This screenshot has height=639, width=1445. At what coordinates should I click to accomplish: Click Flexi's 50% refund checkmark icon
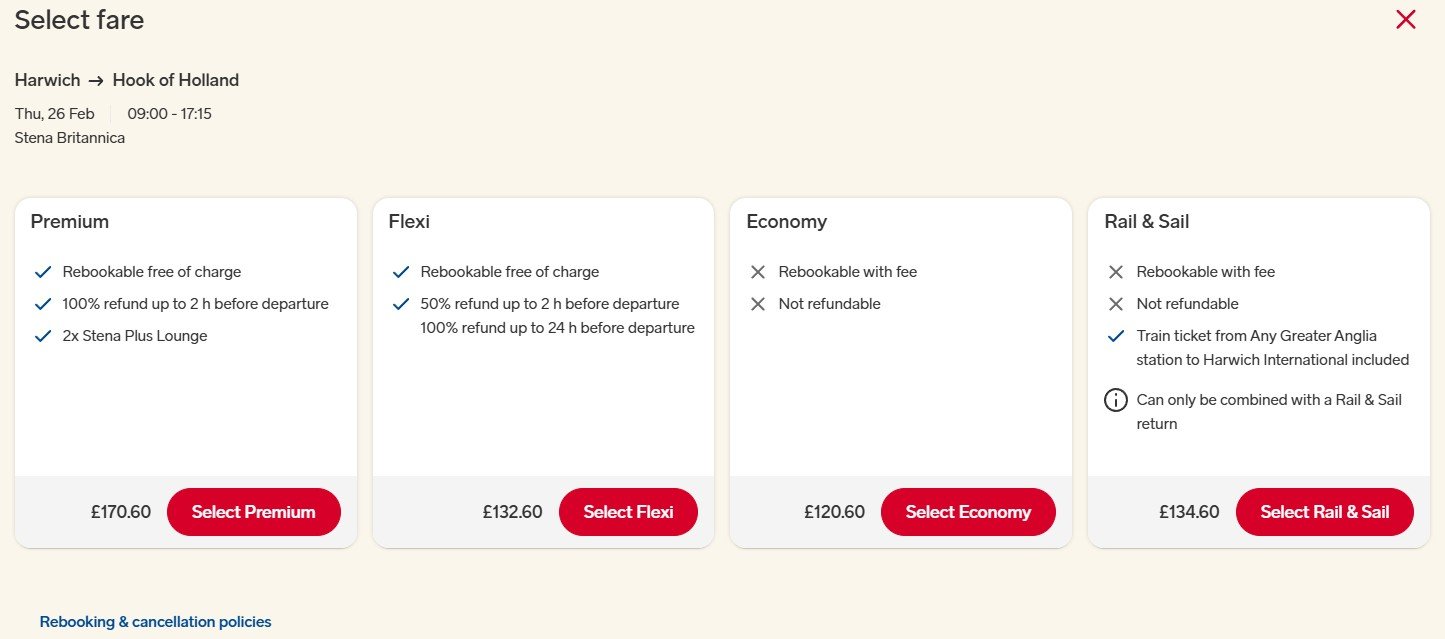tap(400, 304)
